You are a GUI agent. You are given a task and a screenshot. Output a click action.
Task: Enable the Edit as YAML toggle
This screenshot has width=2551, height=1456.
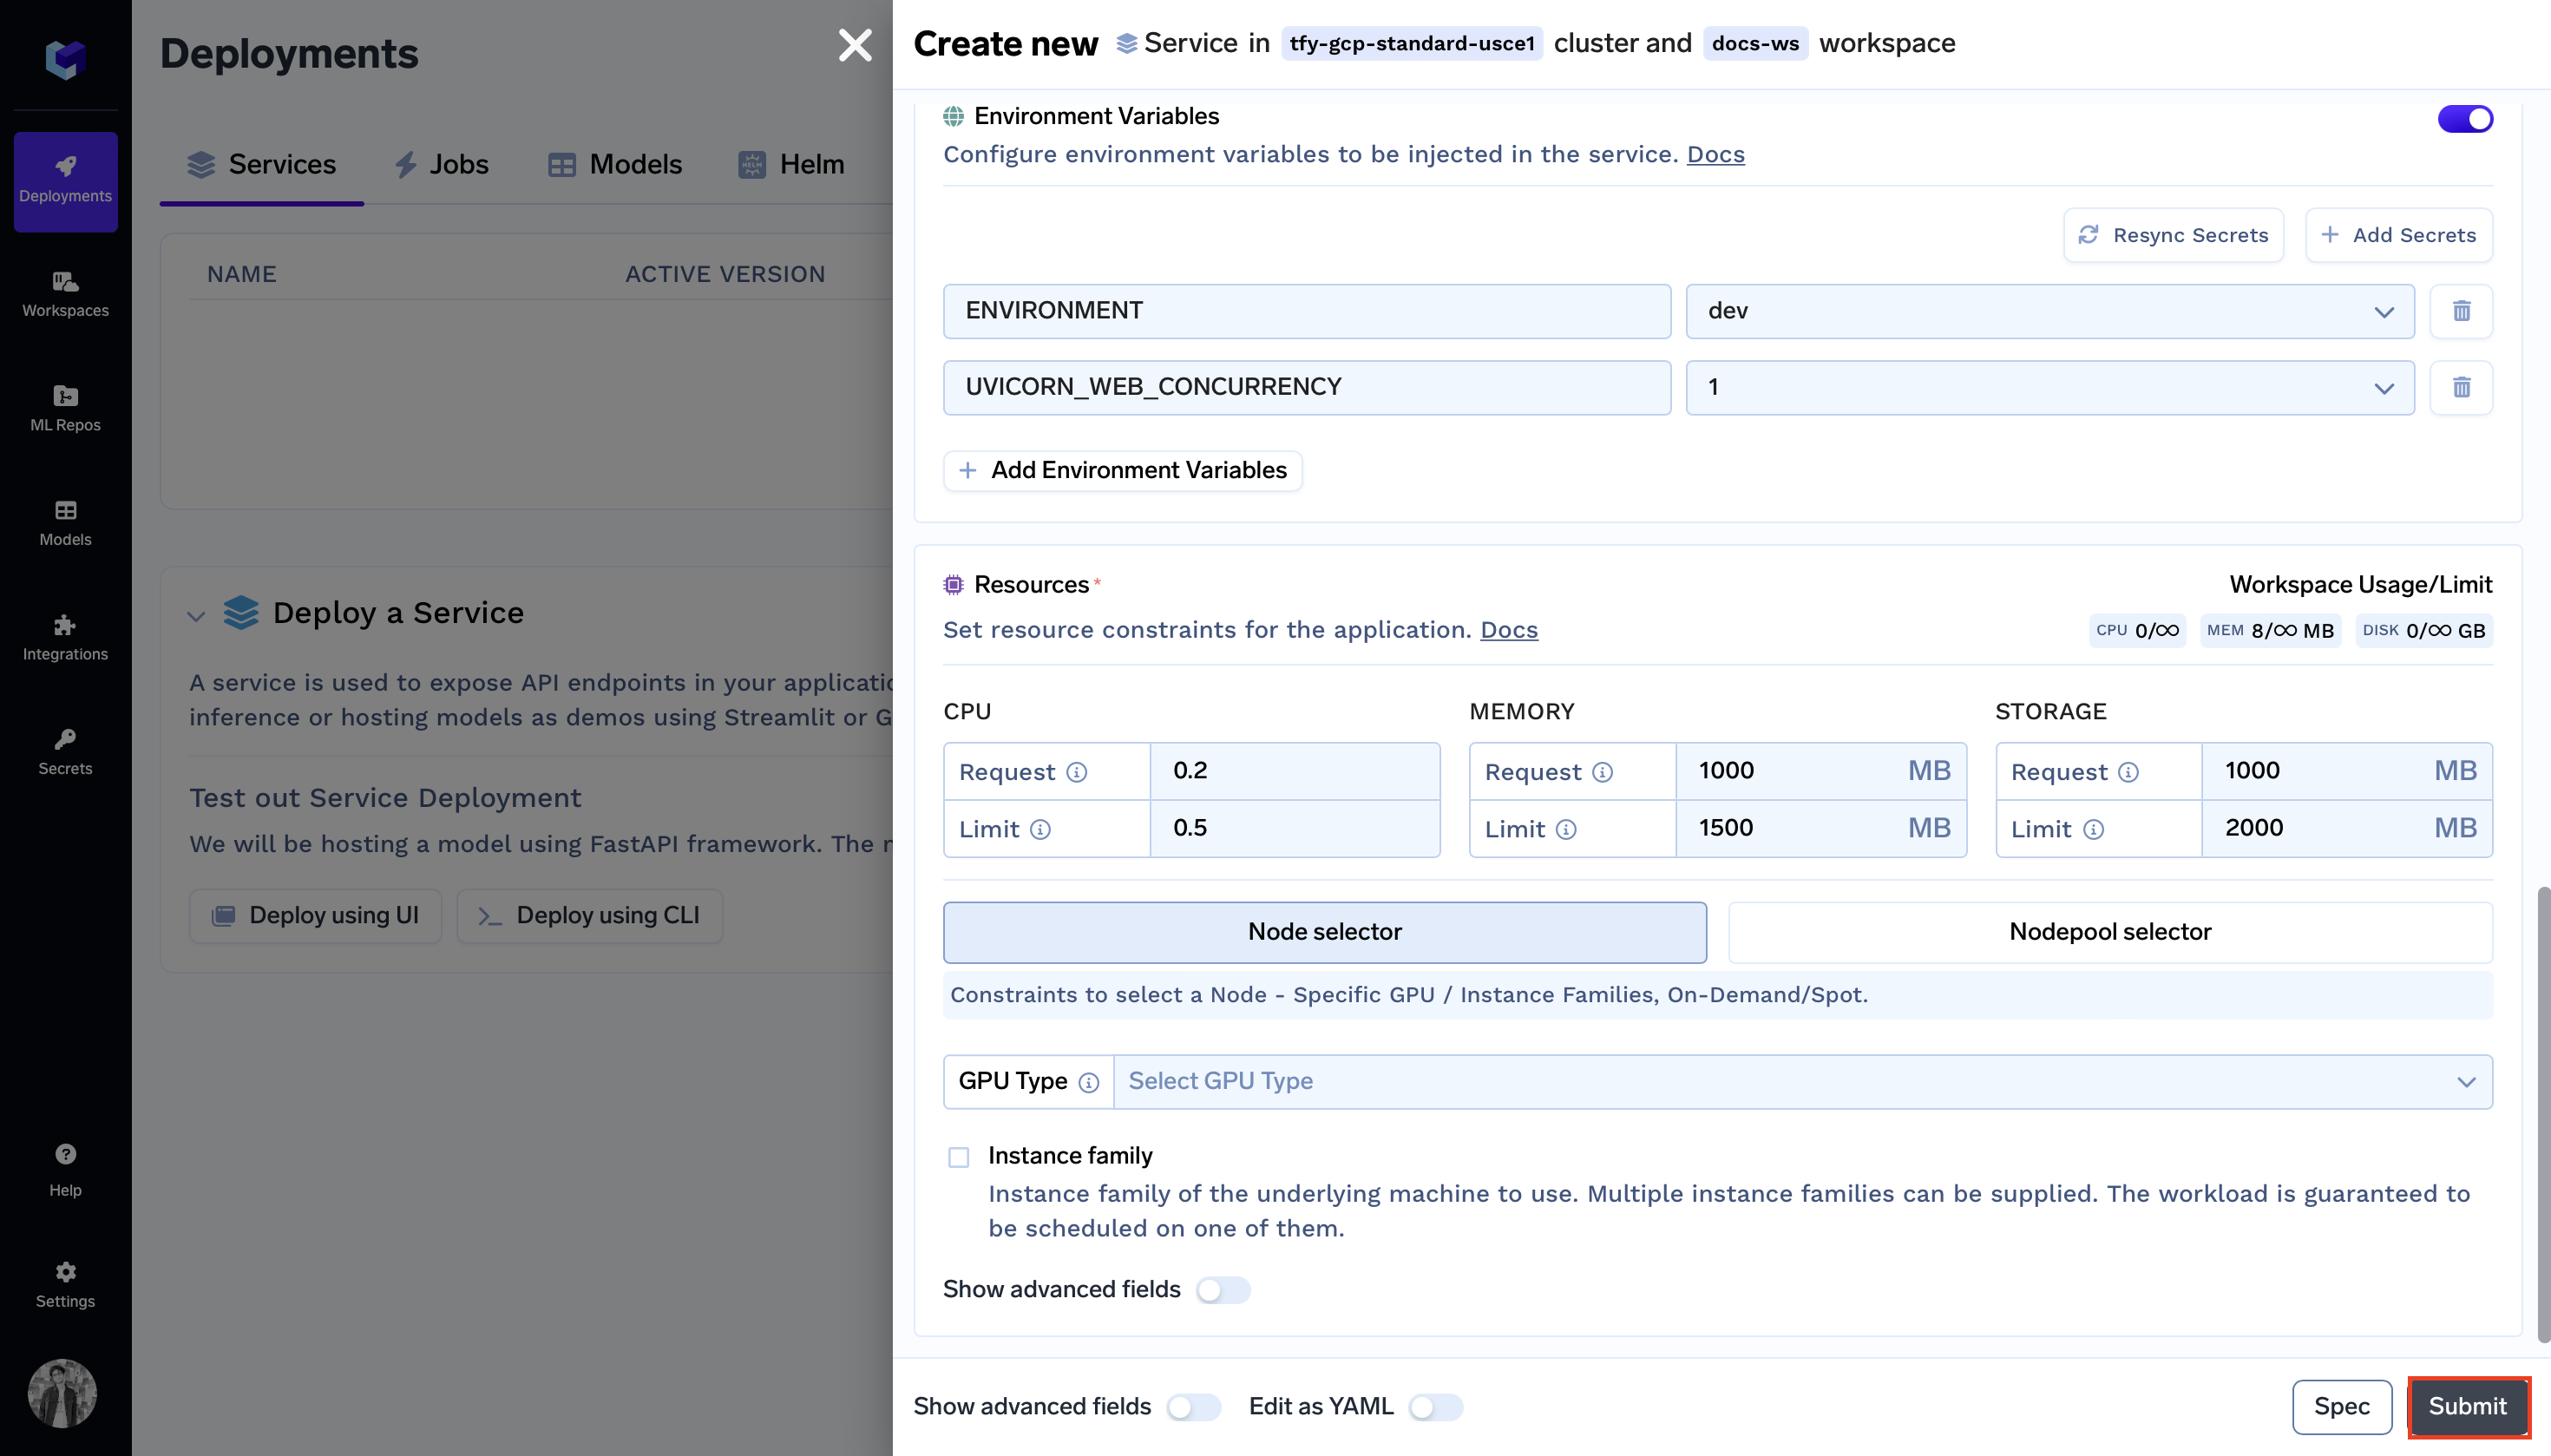point(1435,1407)
